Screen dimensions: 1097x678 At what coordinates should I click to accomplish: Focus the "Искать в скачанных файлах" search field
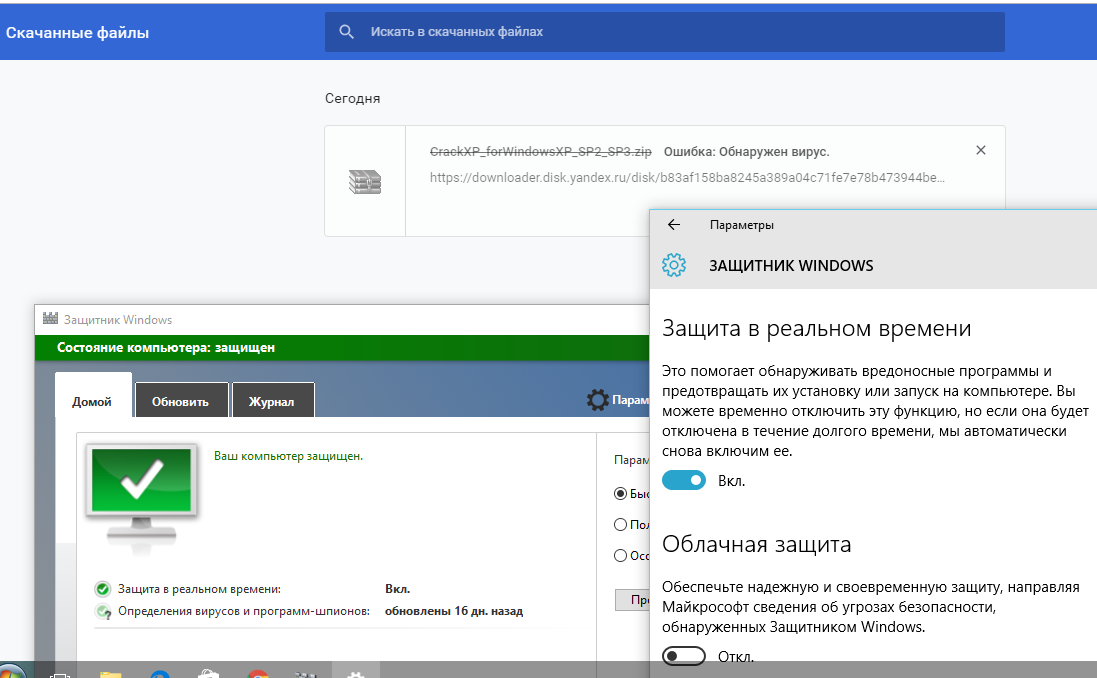point(665,31)
